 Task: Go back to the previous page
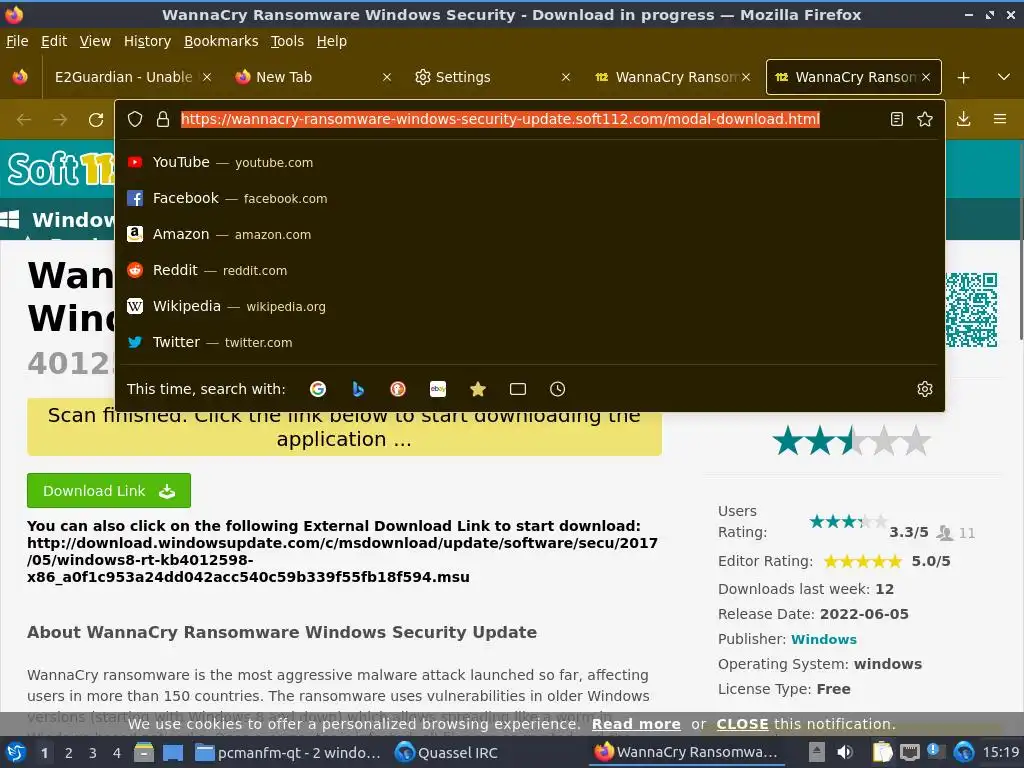coord(24,120)
